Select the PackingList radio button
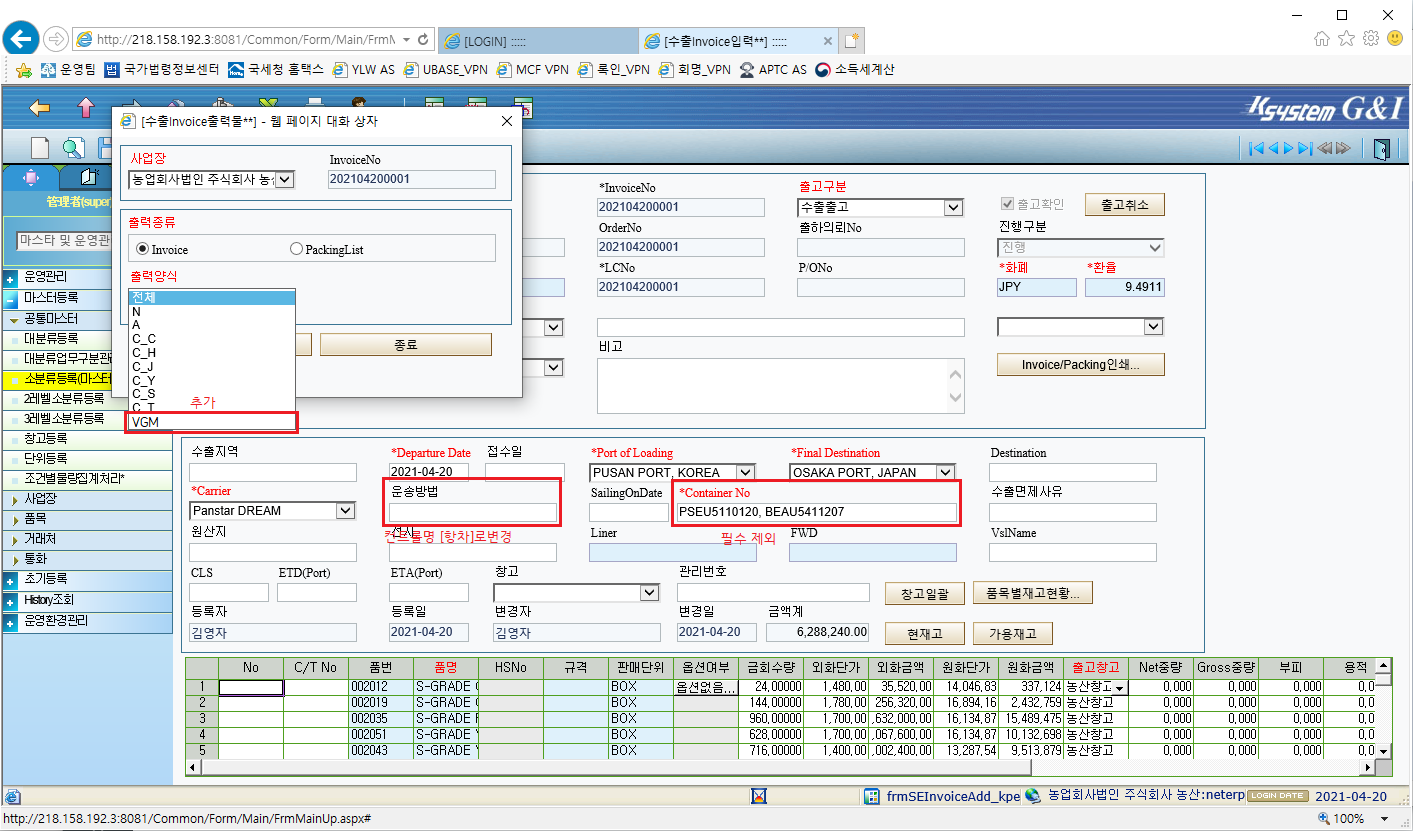1413x831 pixels. pos(296,249)
